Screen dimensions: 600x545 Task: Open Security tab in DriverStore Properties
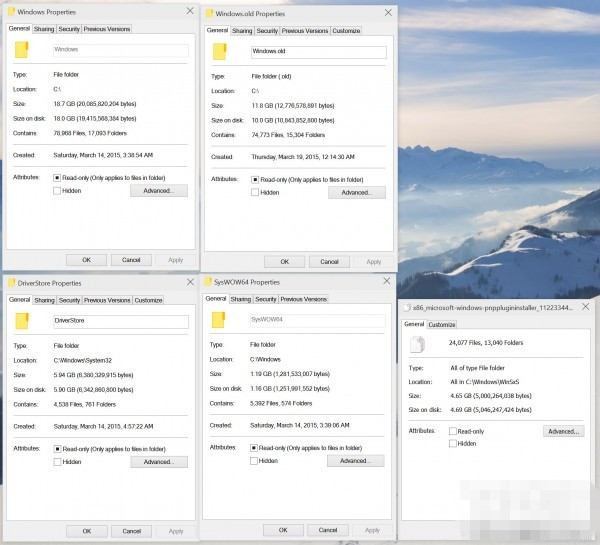(x=69, y=300)
